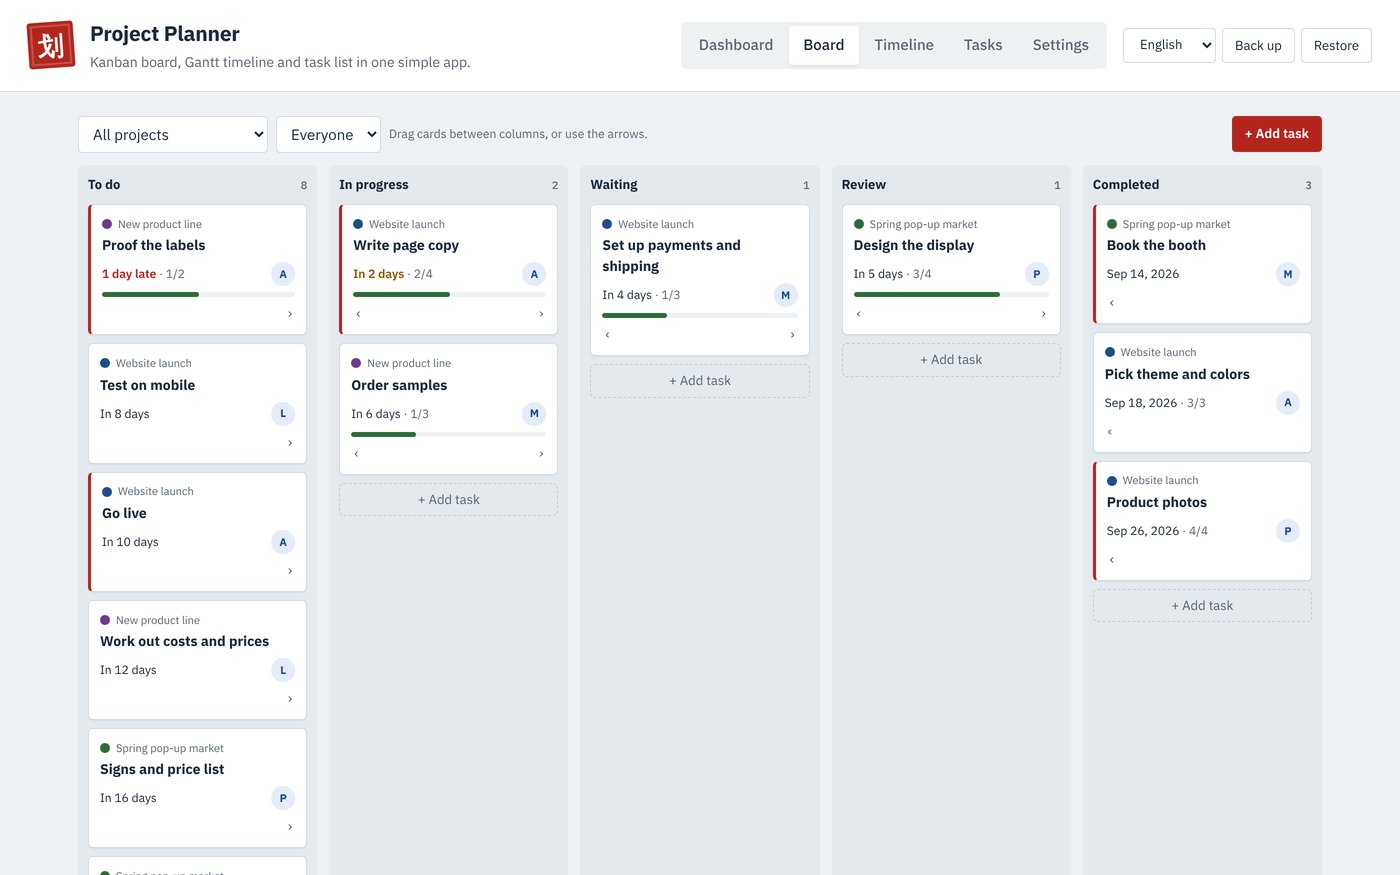The height and width of the screenshot is (875, 1400).
Task: Click the 'Pick theme and colors' card title
Action: (1177, 374)
